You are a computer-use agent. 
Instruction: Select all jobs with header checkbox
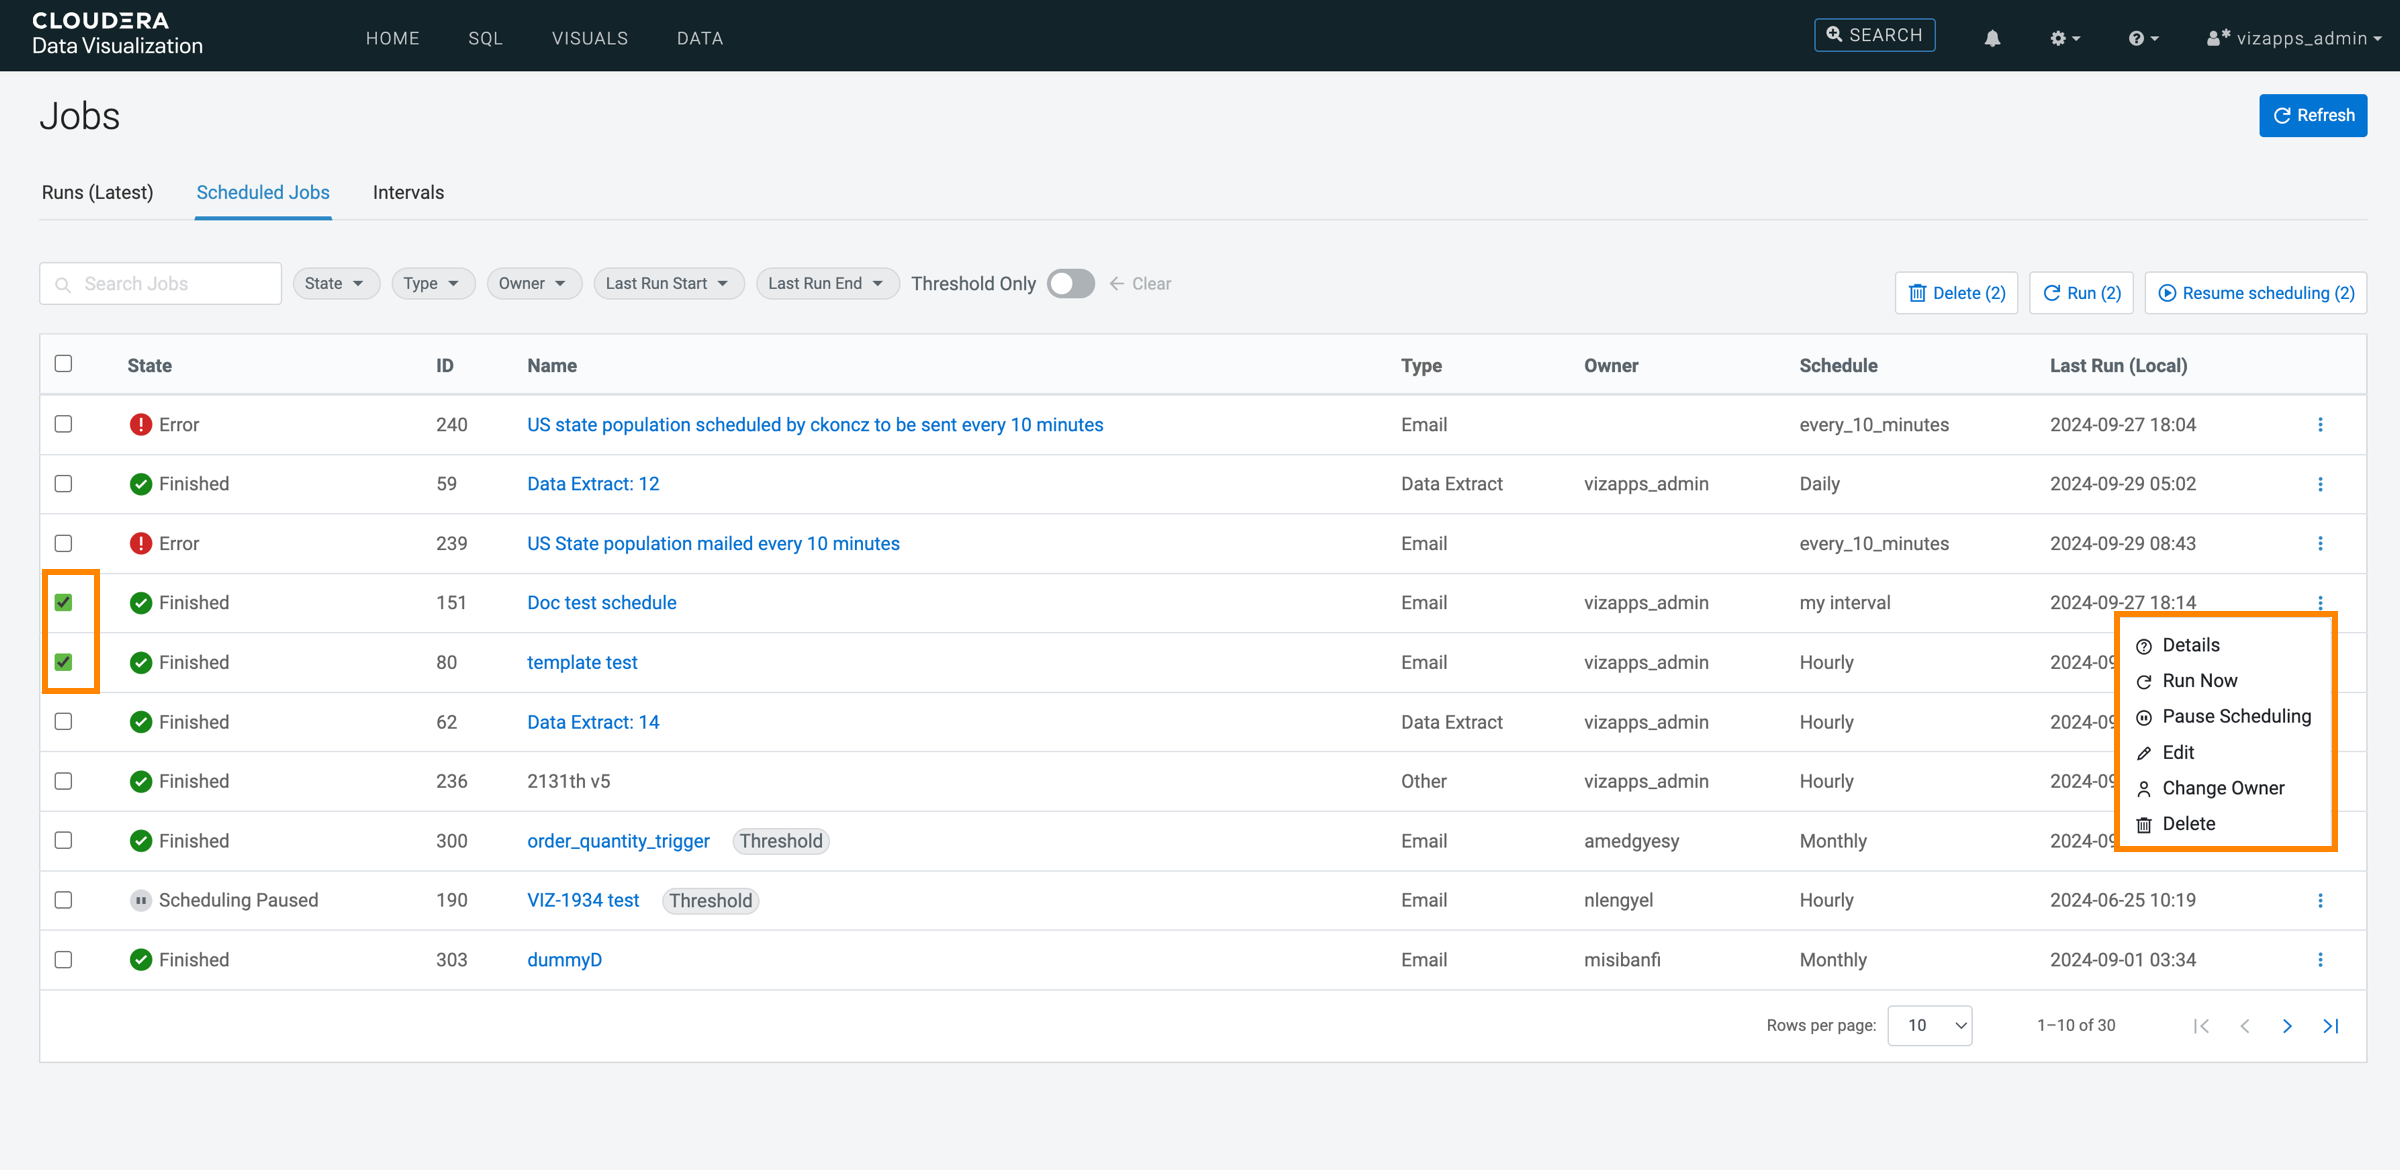tap(64, 364)
